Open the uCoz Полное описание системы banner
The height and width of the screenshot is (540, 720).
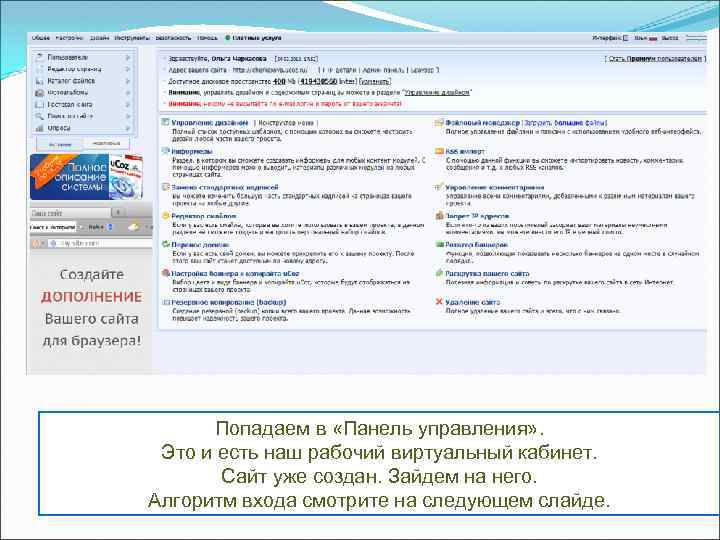coord(86,177)
